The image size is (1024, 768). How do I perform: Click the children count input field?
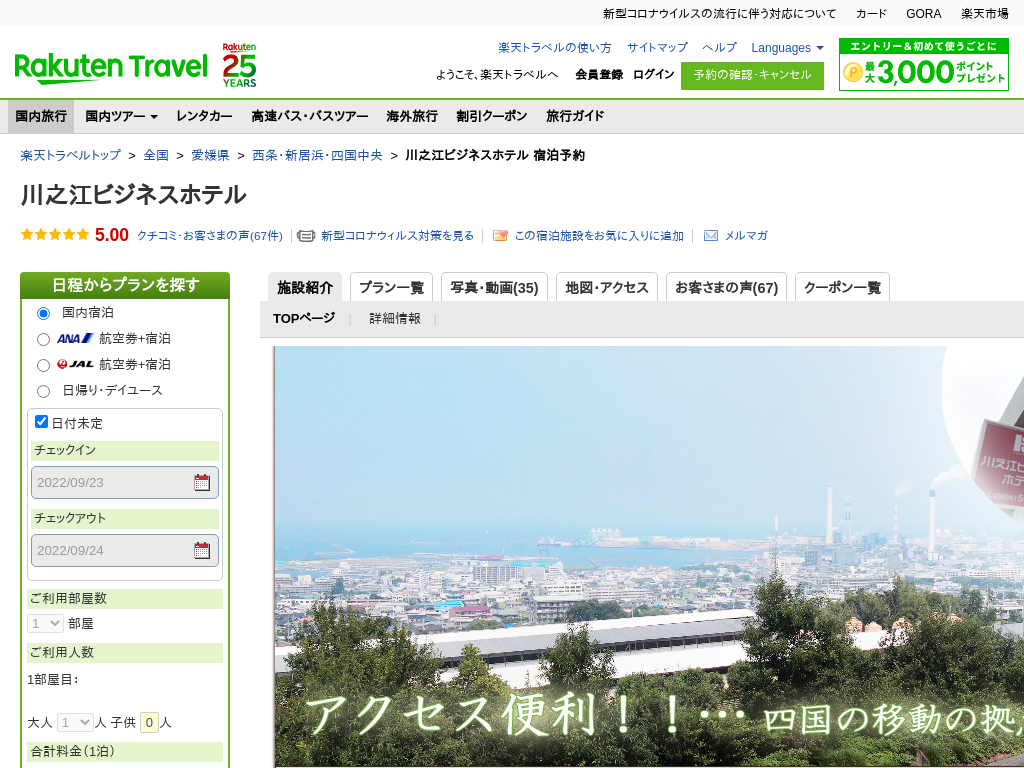pos(149,722)
